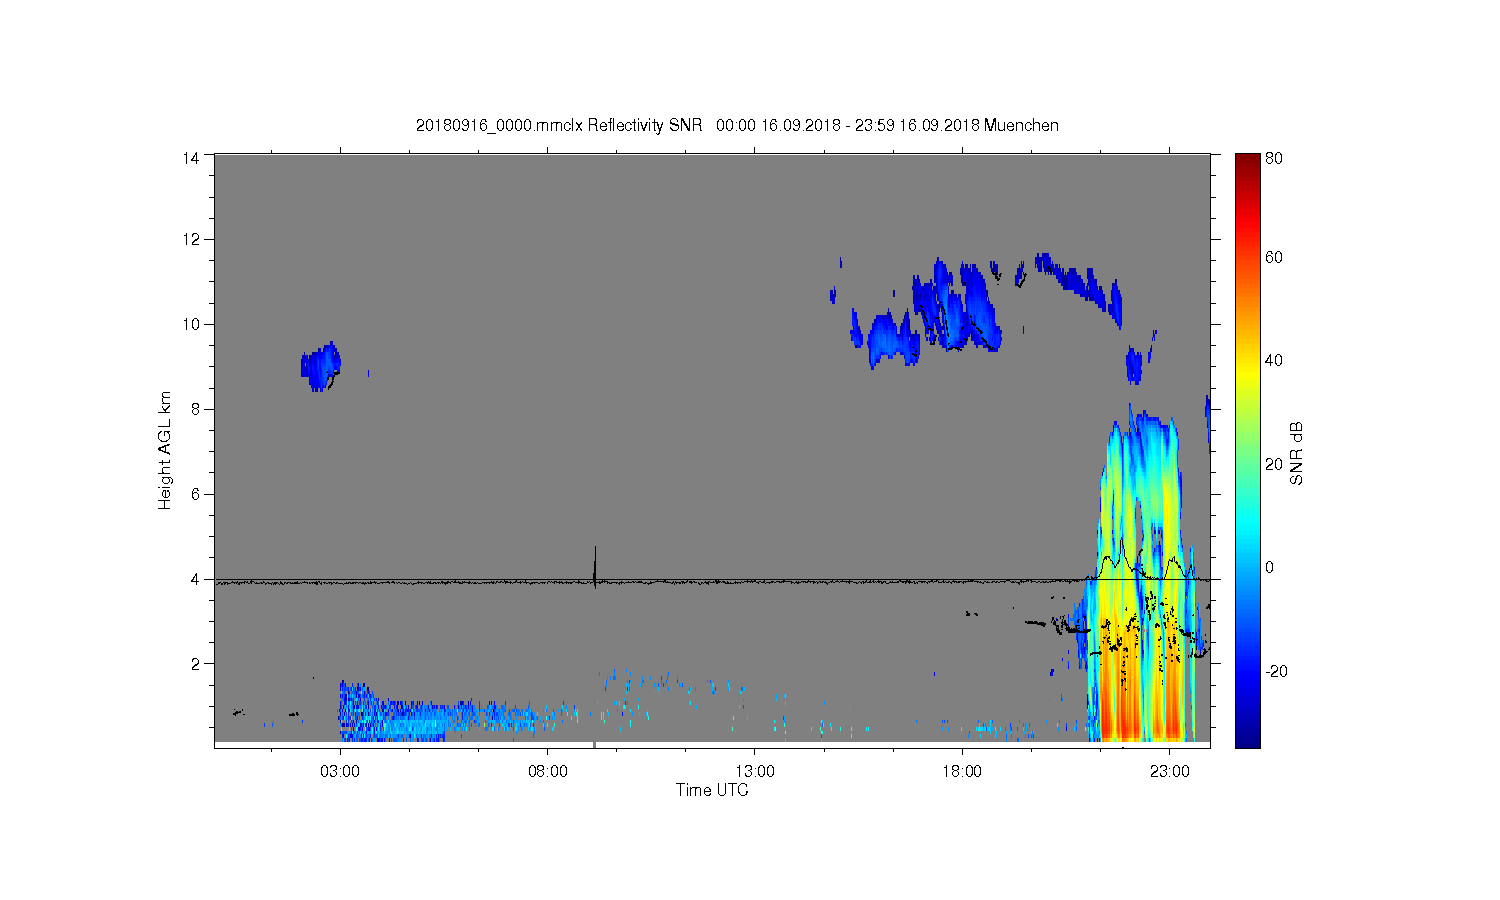Screen dimensions: 1500x900
Task: Click the '0' value on the colorbar
Action: (1270, 568)
